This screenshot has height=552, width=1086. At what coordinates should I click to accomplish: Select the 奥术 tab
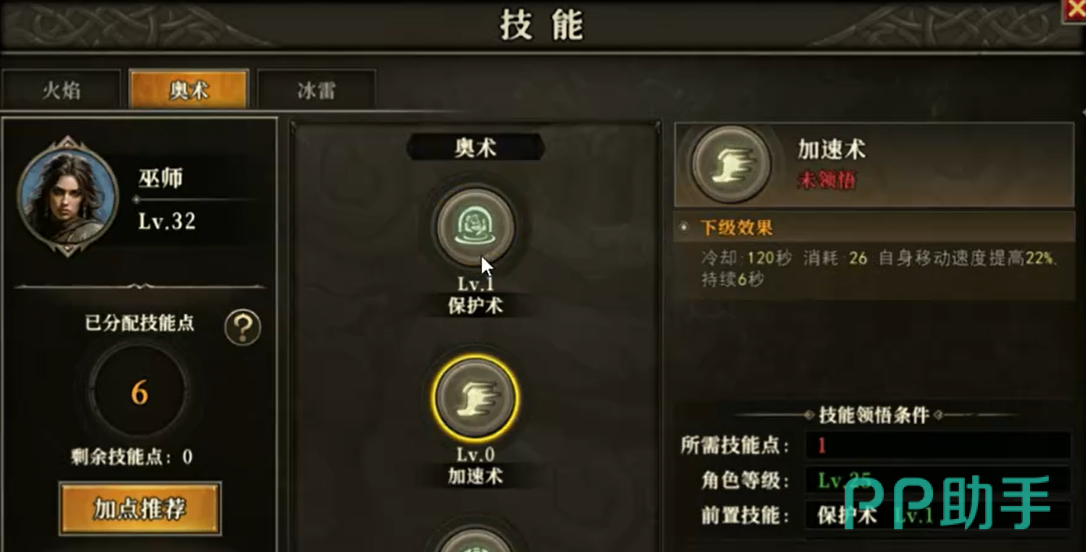[x=188, y=89]
